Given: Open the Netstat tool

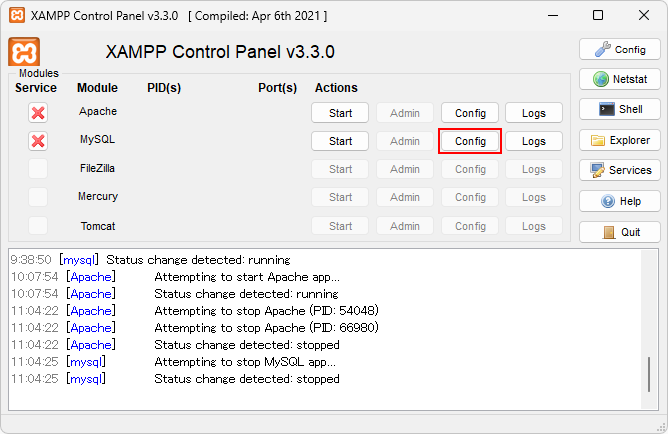Looking at the screenshot, I should [x=620, y=79].
